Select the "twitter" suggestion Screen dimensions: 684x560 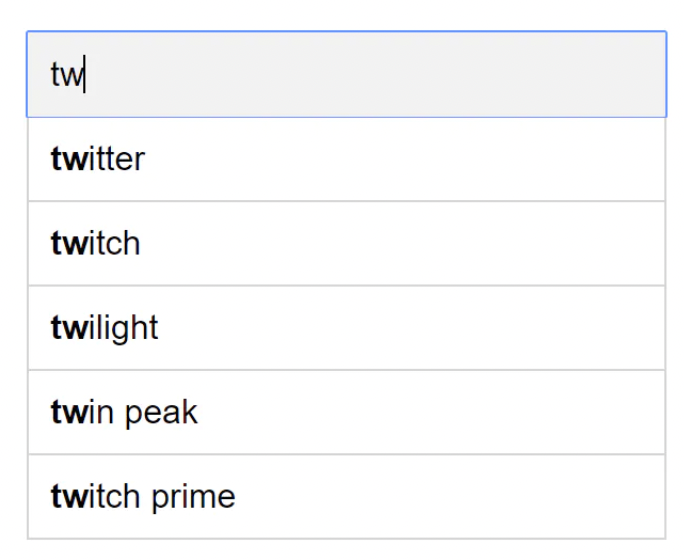[x=98, y=159]
